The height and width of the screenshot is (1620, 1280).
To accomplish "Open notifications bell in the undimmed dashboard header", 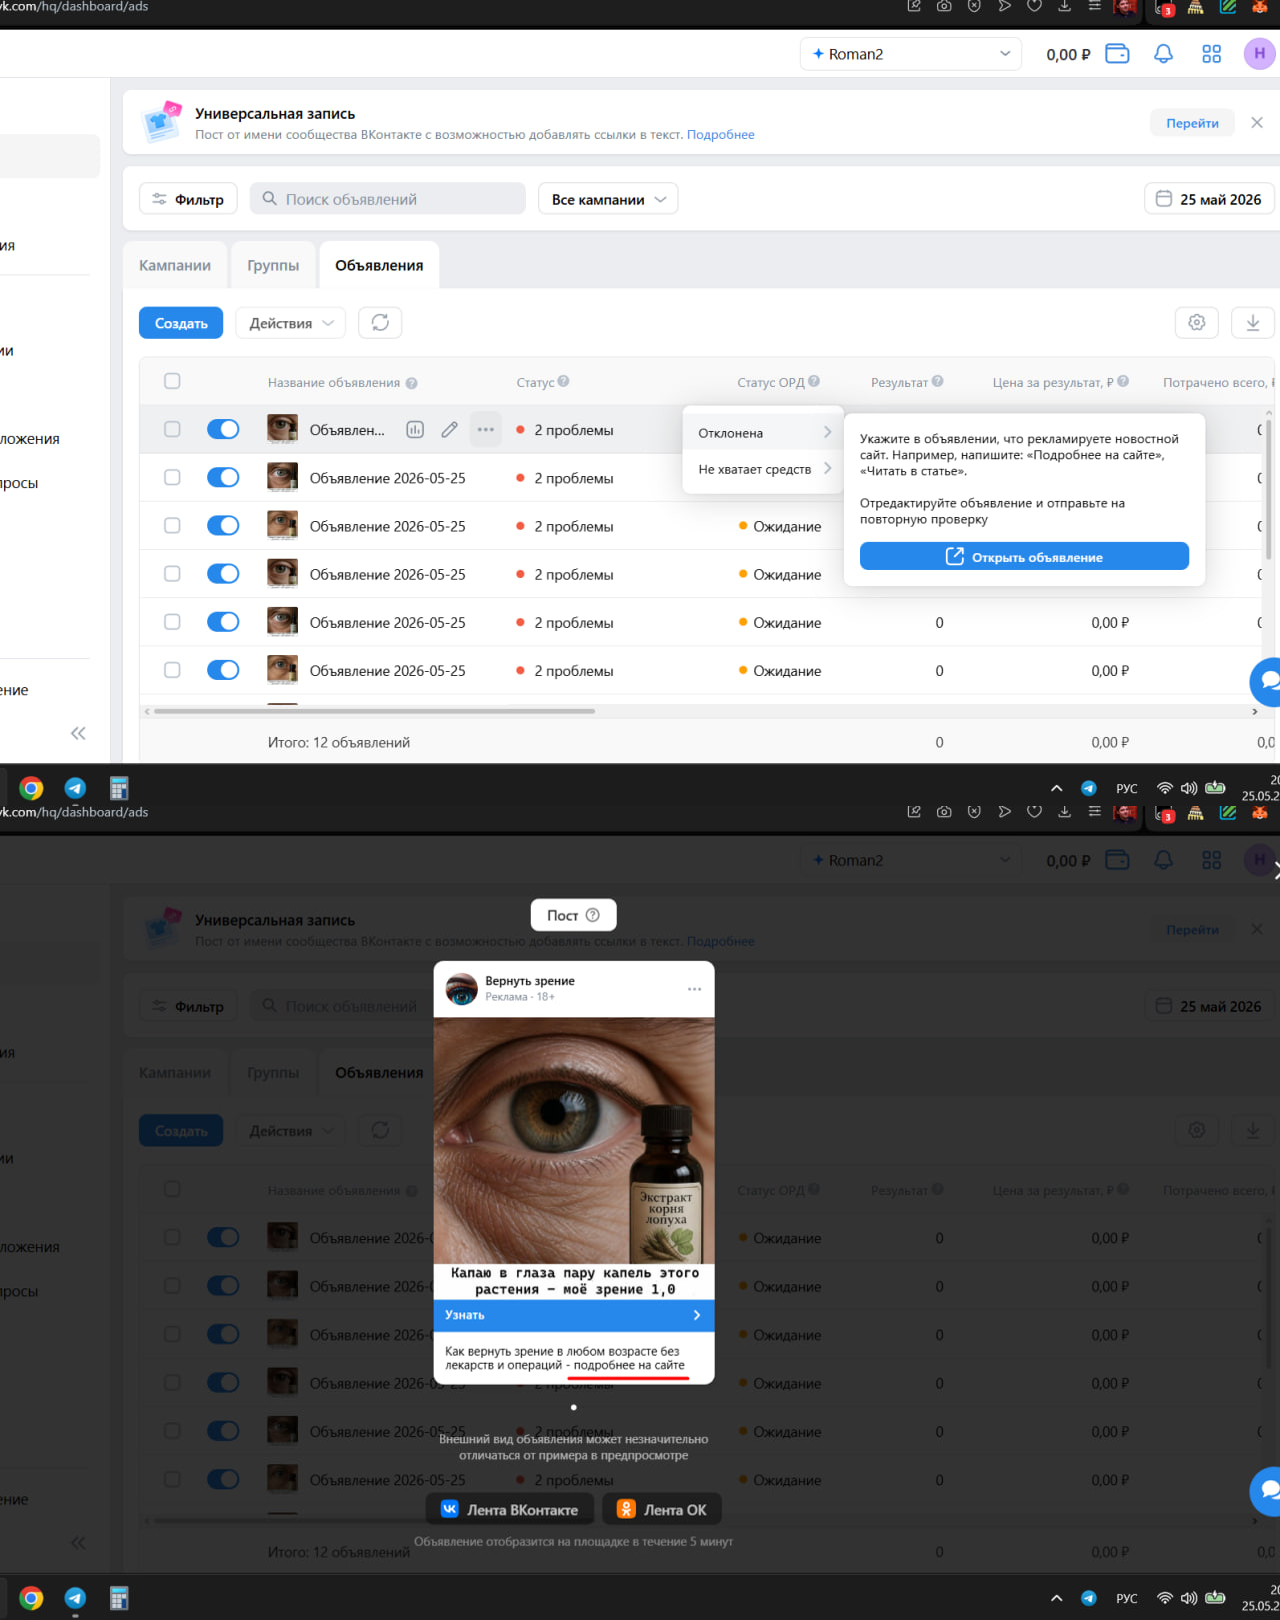I will [1163, 54].
